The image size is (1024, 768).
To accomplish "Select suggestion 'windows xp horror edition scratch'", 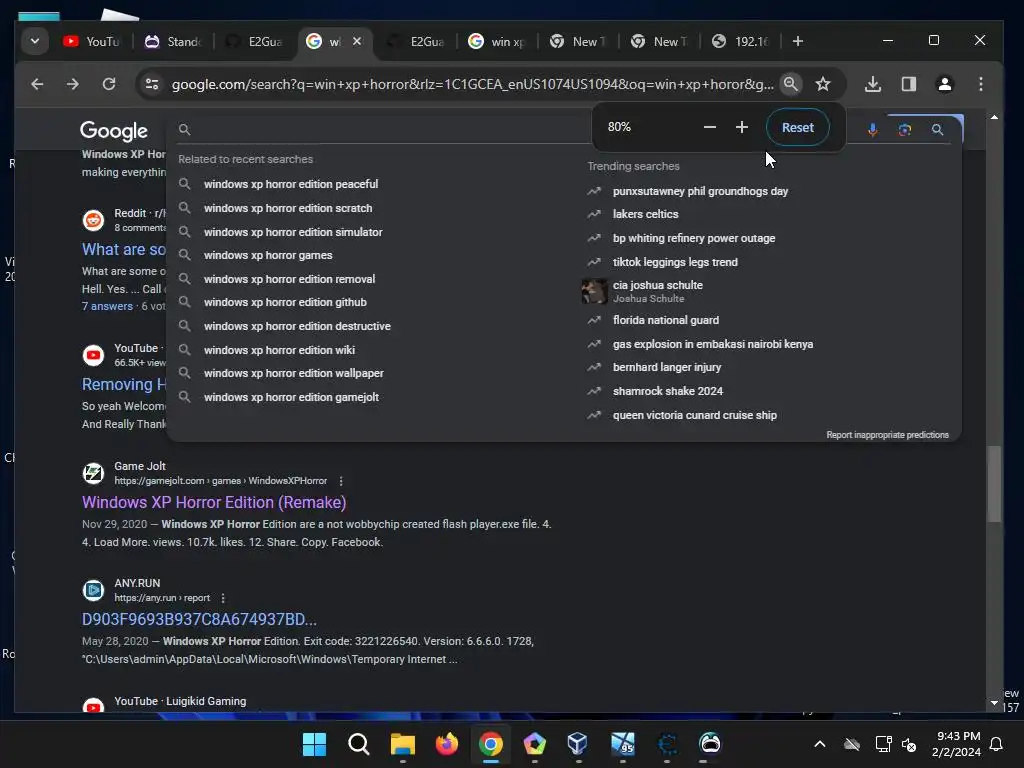I will pyautogui.click(x=288, y=208).
